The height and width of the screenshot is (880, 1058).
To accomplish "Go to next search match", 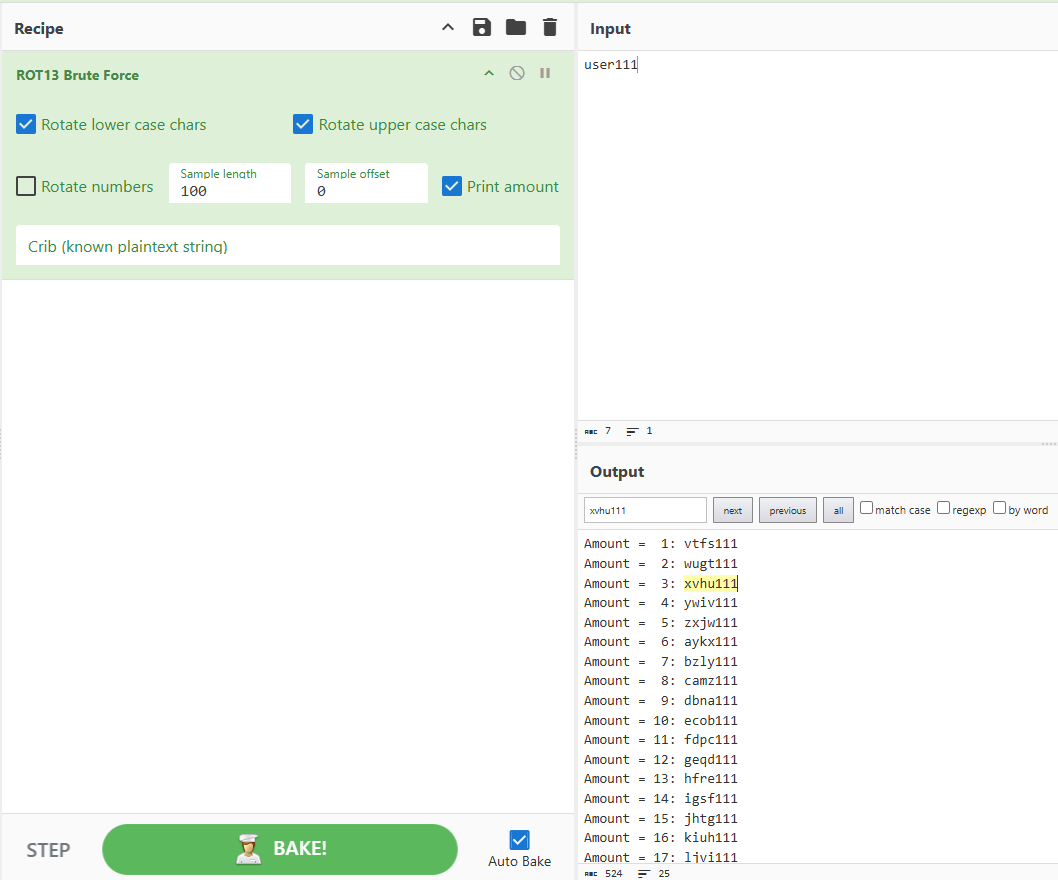I will (x=733, y=510).
